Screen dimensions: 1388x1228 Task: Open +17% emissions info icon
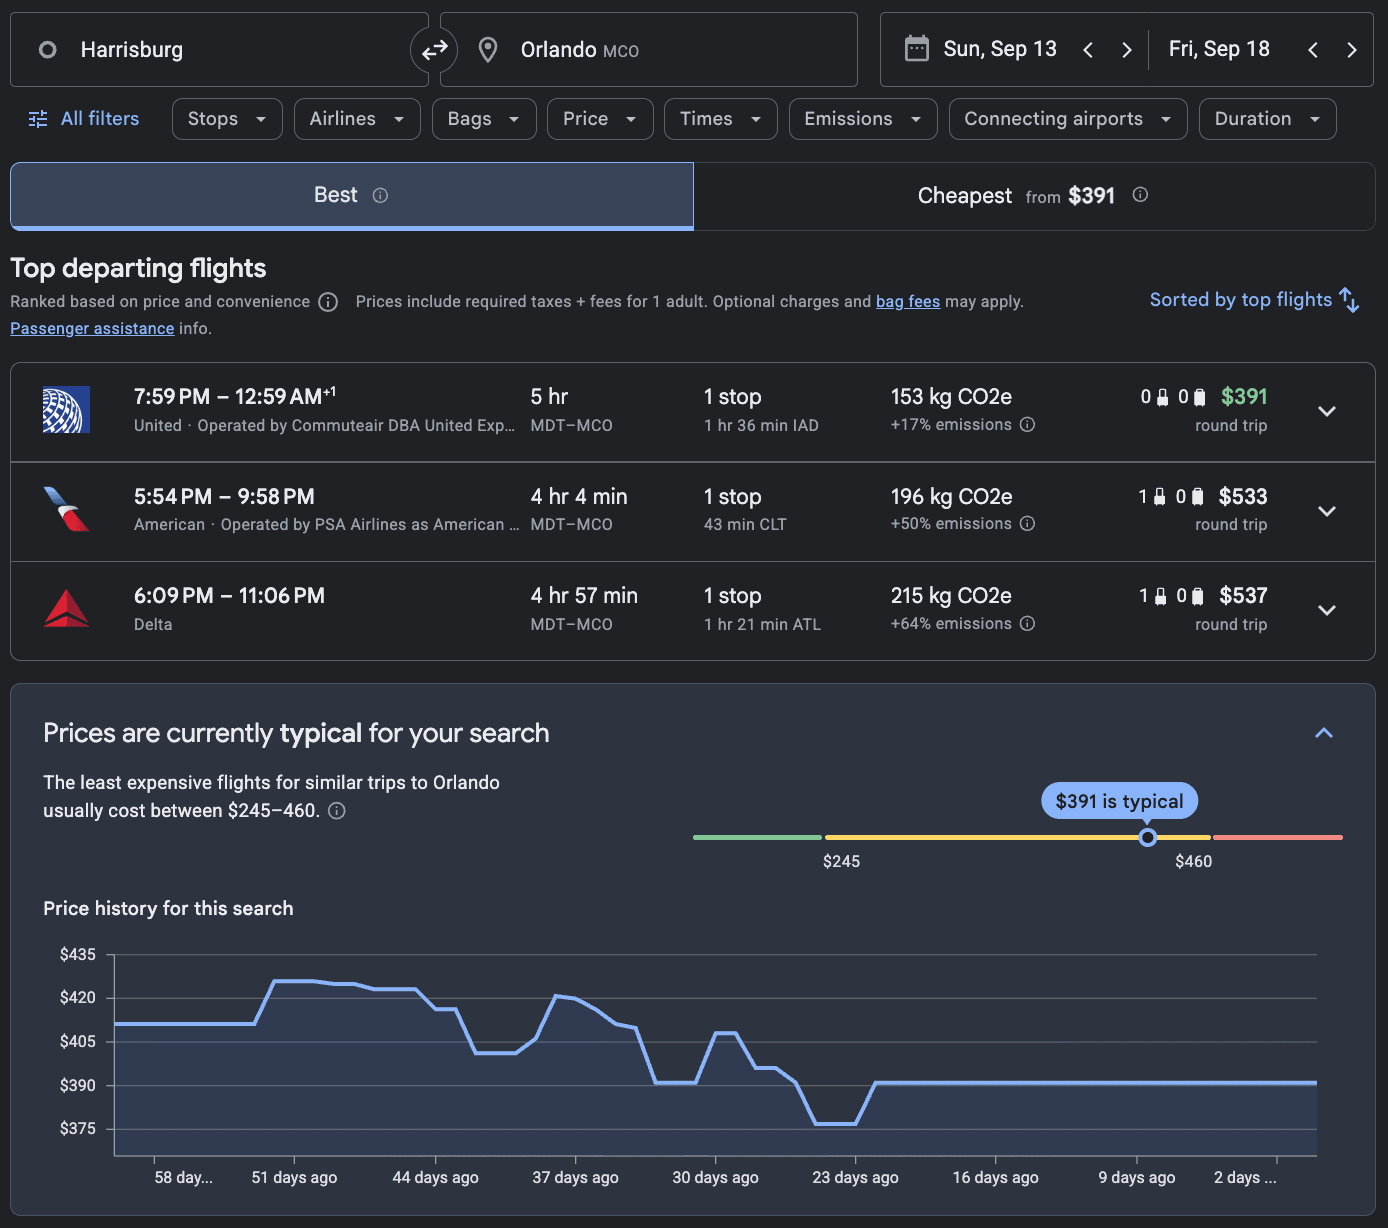[1027, 425]
